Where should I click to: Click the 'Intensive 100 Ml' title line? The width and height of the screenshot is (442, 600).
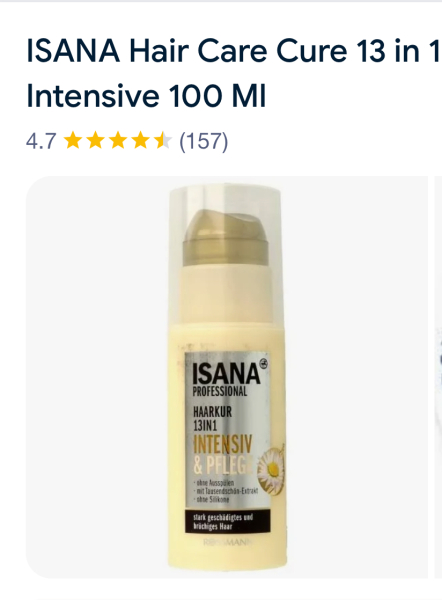point(146,95)
